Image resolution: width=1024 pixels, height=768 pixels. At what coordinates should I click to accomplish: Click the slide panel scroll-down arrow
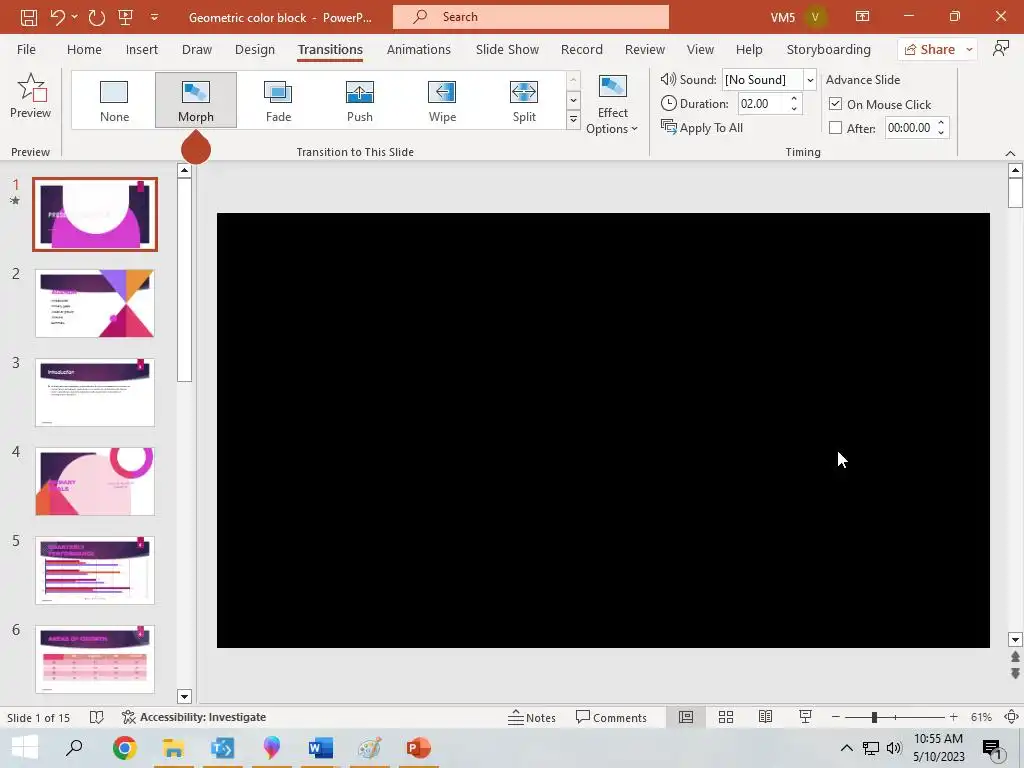(x=184, y=696)
